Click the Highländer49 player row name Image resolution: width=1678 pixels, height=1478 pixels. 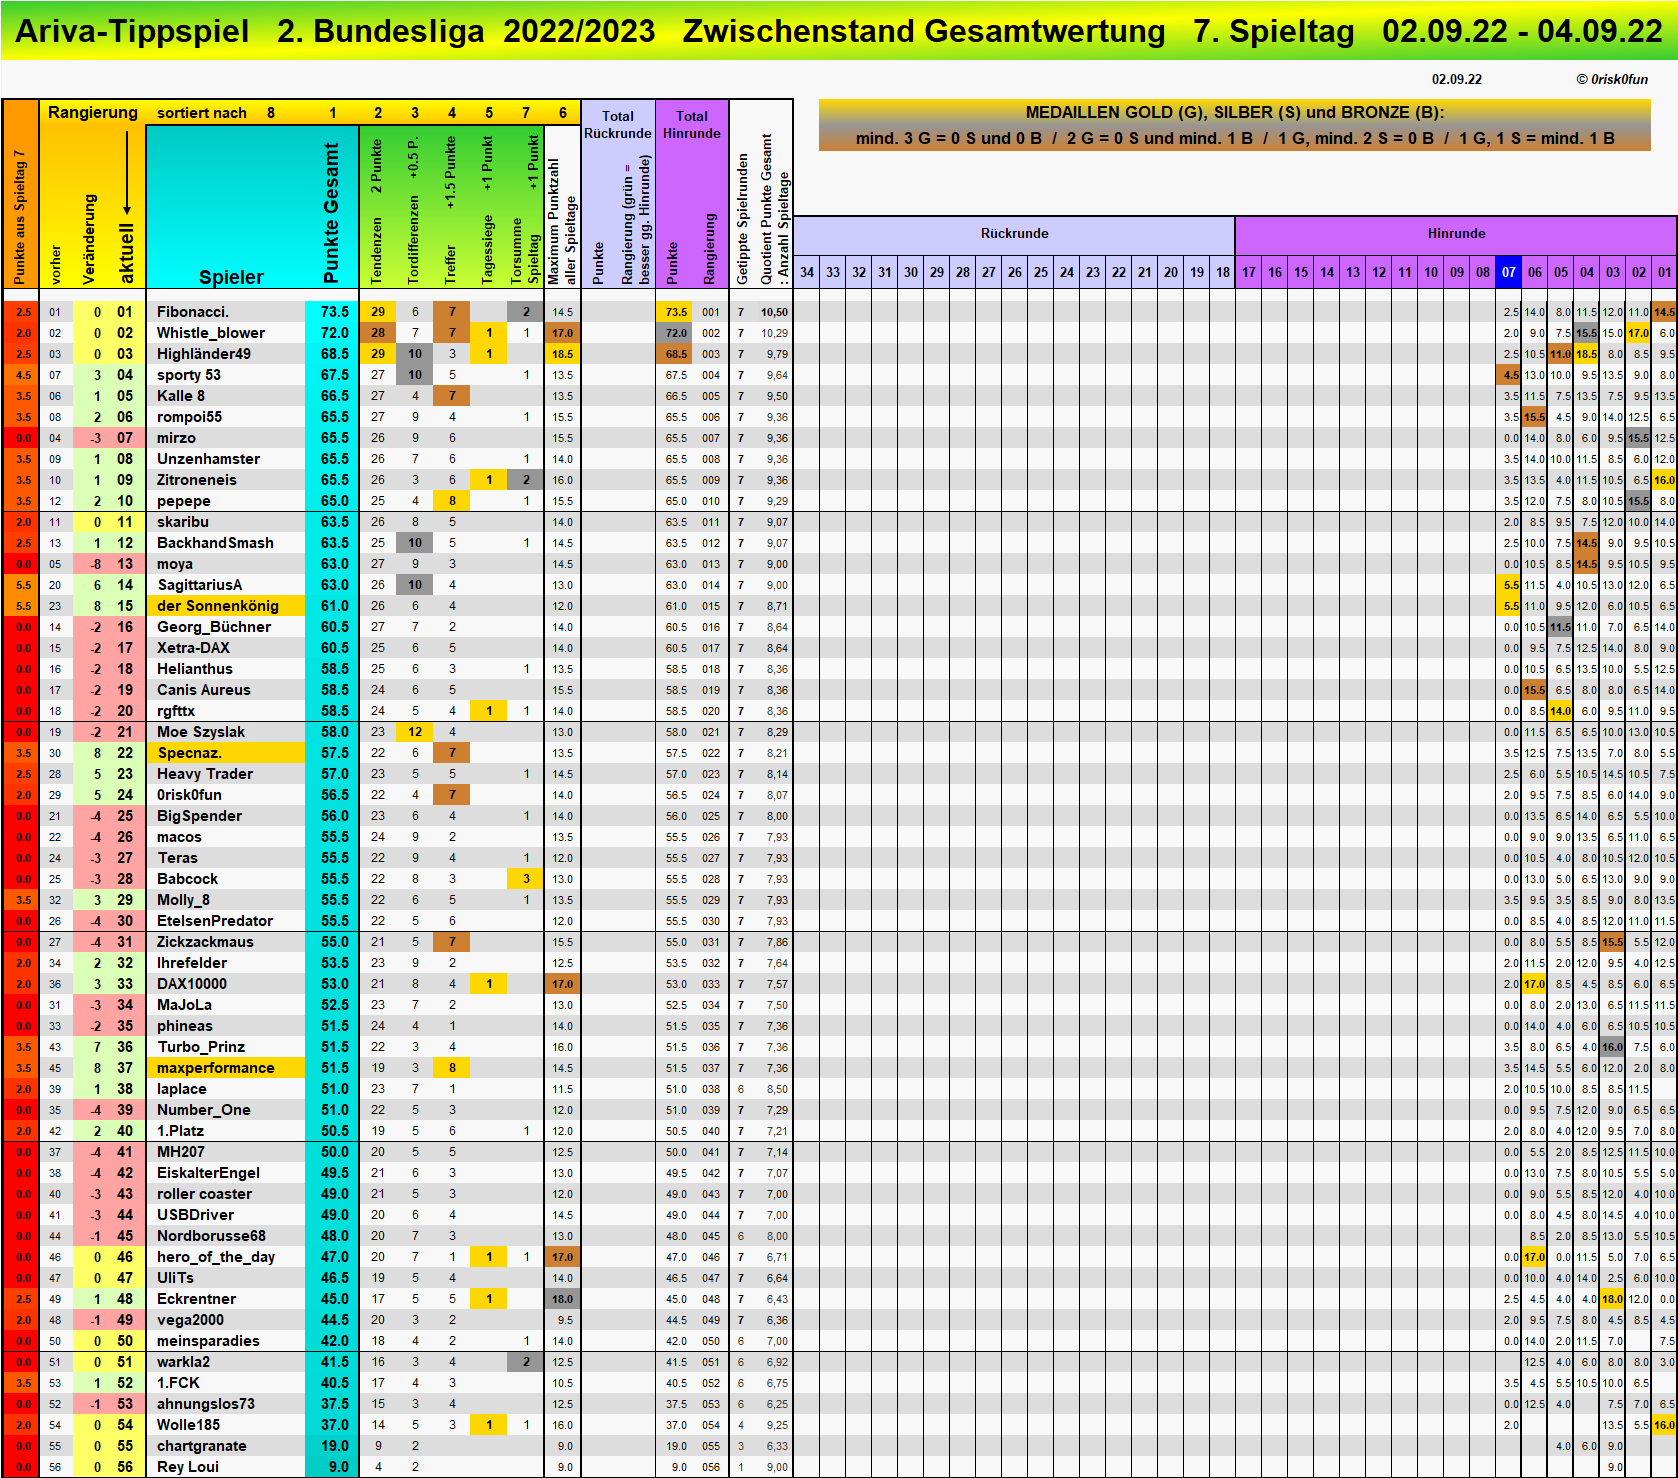pyautogui.click(x=204, y=354)
